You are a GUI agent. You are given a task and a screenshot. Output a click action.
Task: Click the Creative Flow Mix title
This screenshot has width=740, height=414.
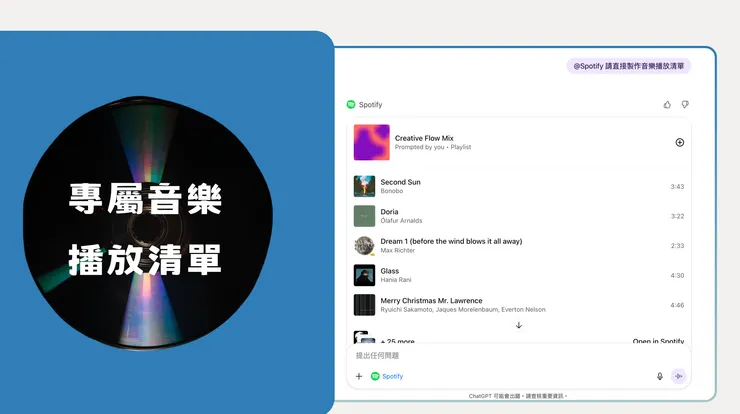tap(424, 138)
